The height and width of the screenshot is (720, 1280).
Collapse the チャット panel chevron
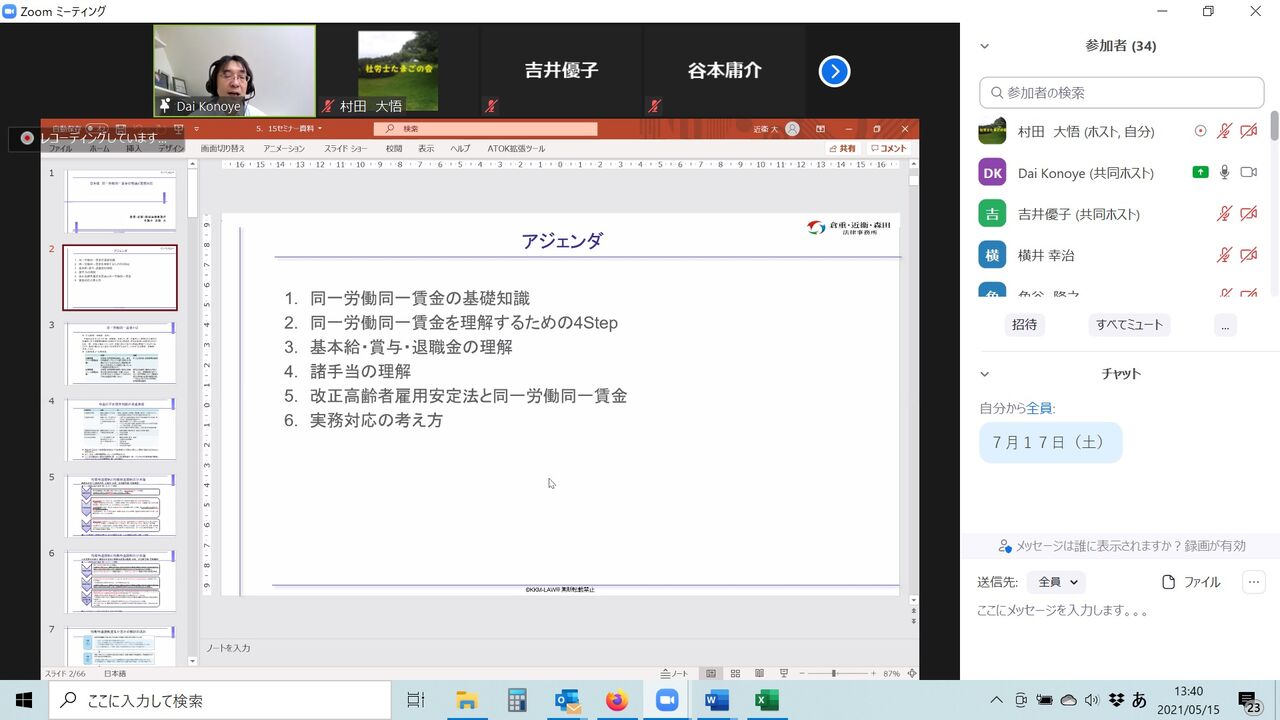coord(984,373)
